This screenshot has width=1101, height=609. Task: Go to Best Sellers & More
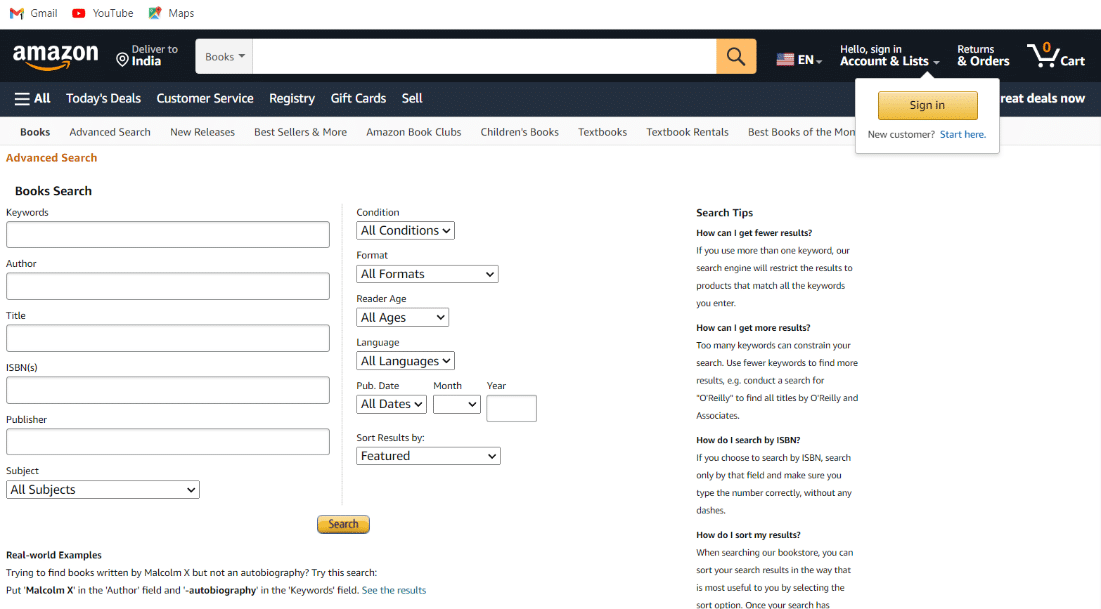coord(301,132)
